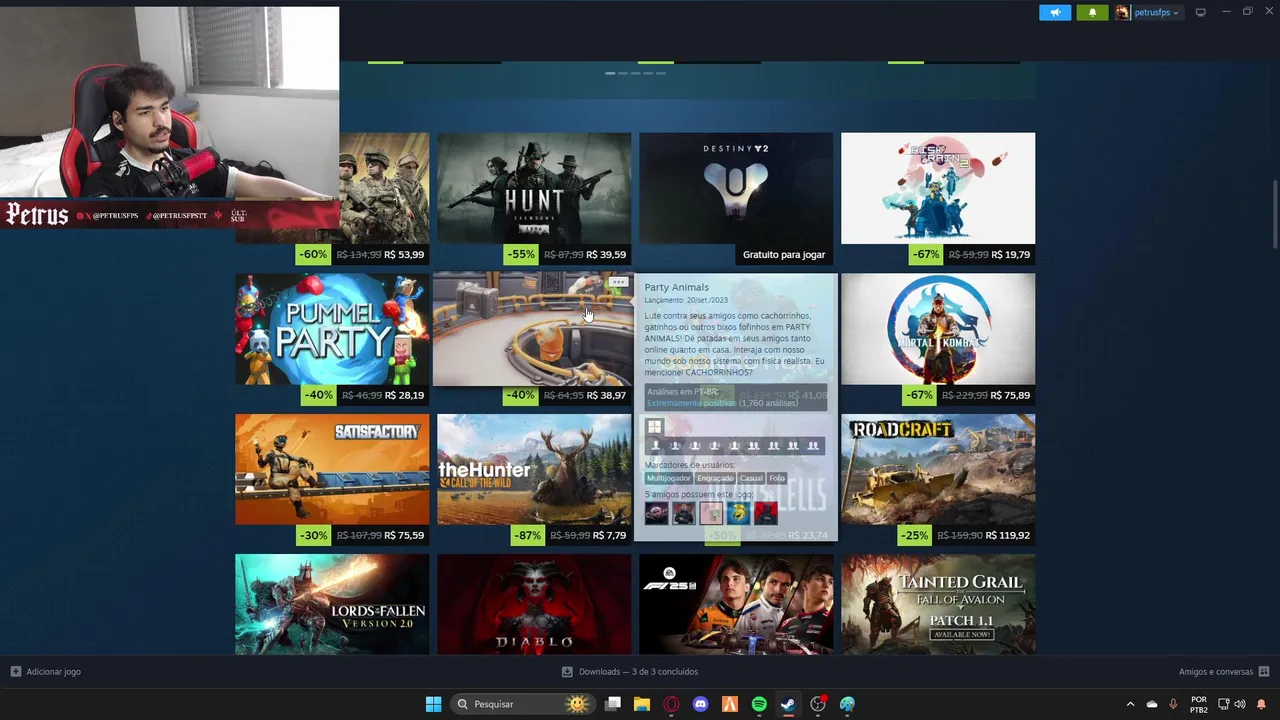Click the Adicionar jogo plus icon
This screenshot has width=1280, height=720.
[15, 672]
